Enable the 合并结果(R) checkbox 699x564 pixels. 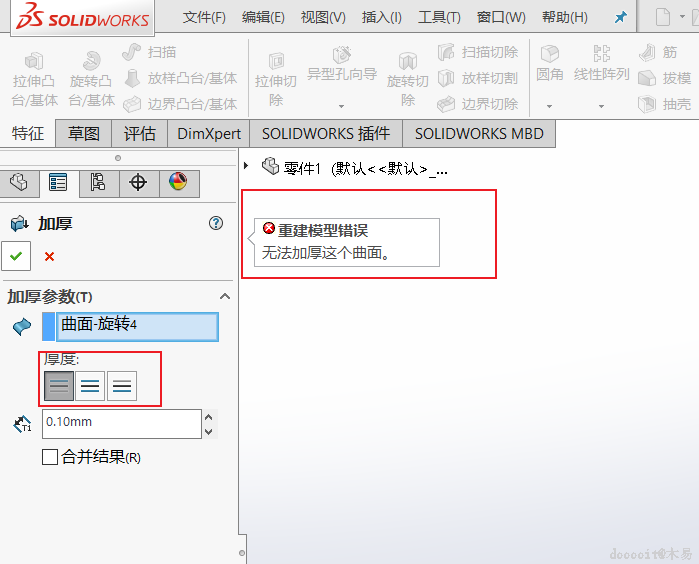pyautogui.click(x=50, y=457)
